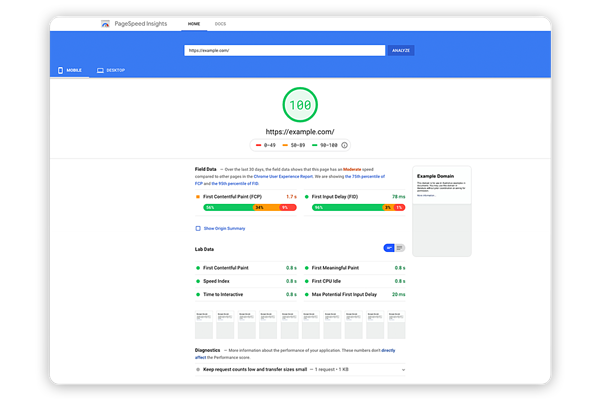The image size is (600, 409).
Task: Click the 100 performance score gauge
Action: [300, 105]
